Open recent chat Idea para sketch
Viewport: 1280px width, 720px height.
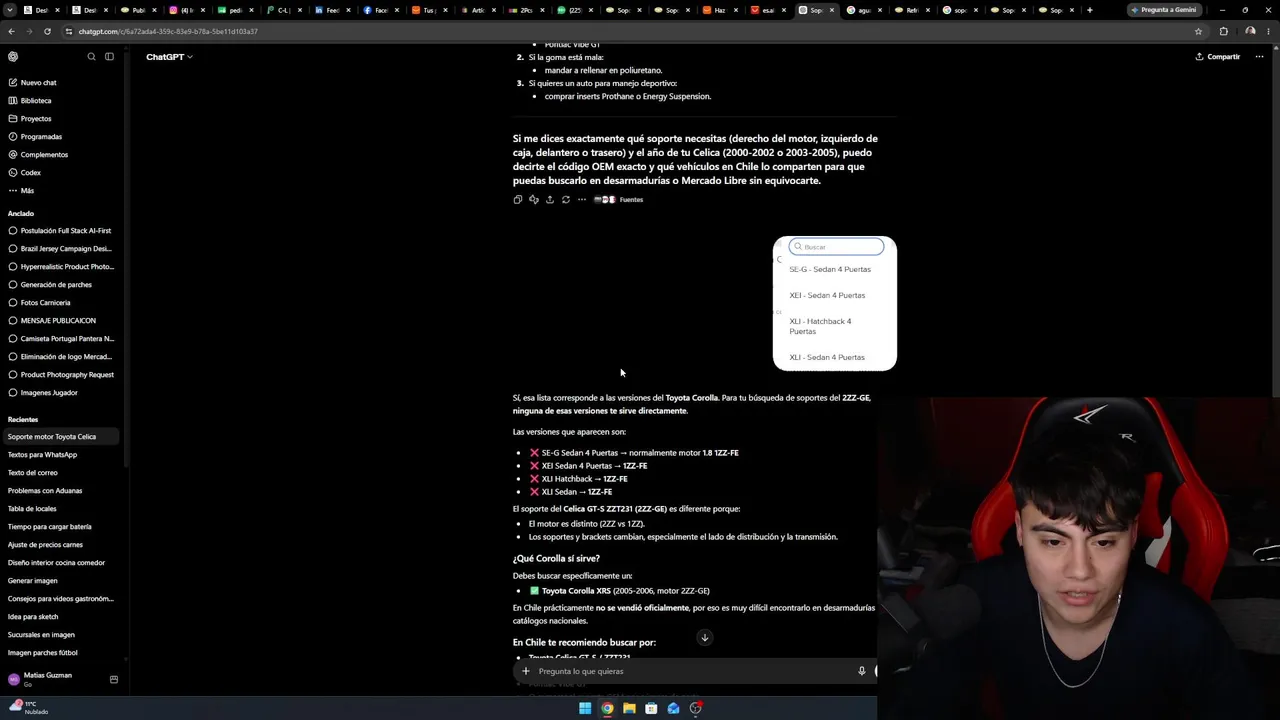click(33, 617)
